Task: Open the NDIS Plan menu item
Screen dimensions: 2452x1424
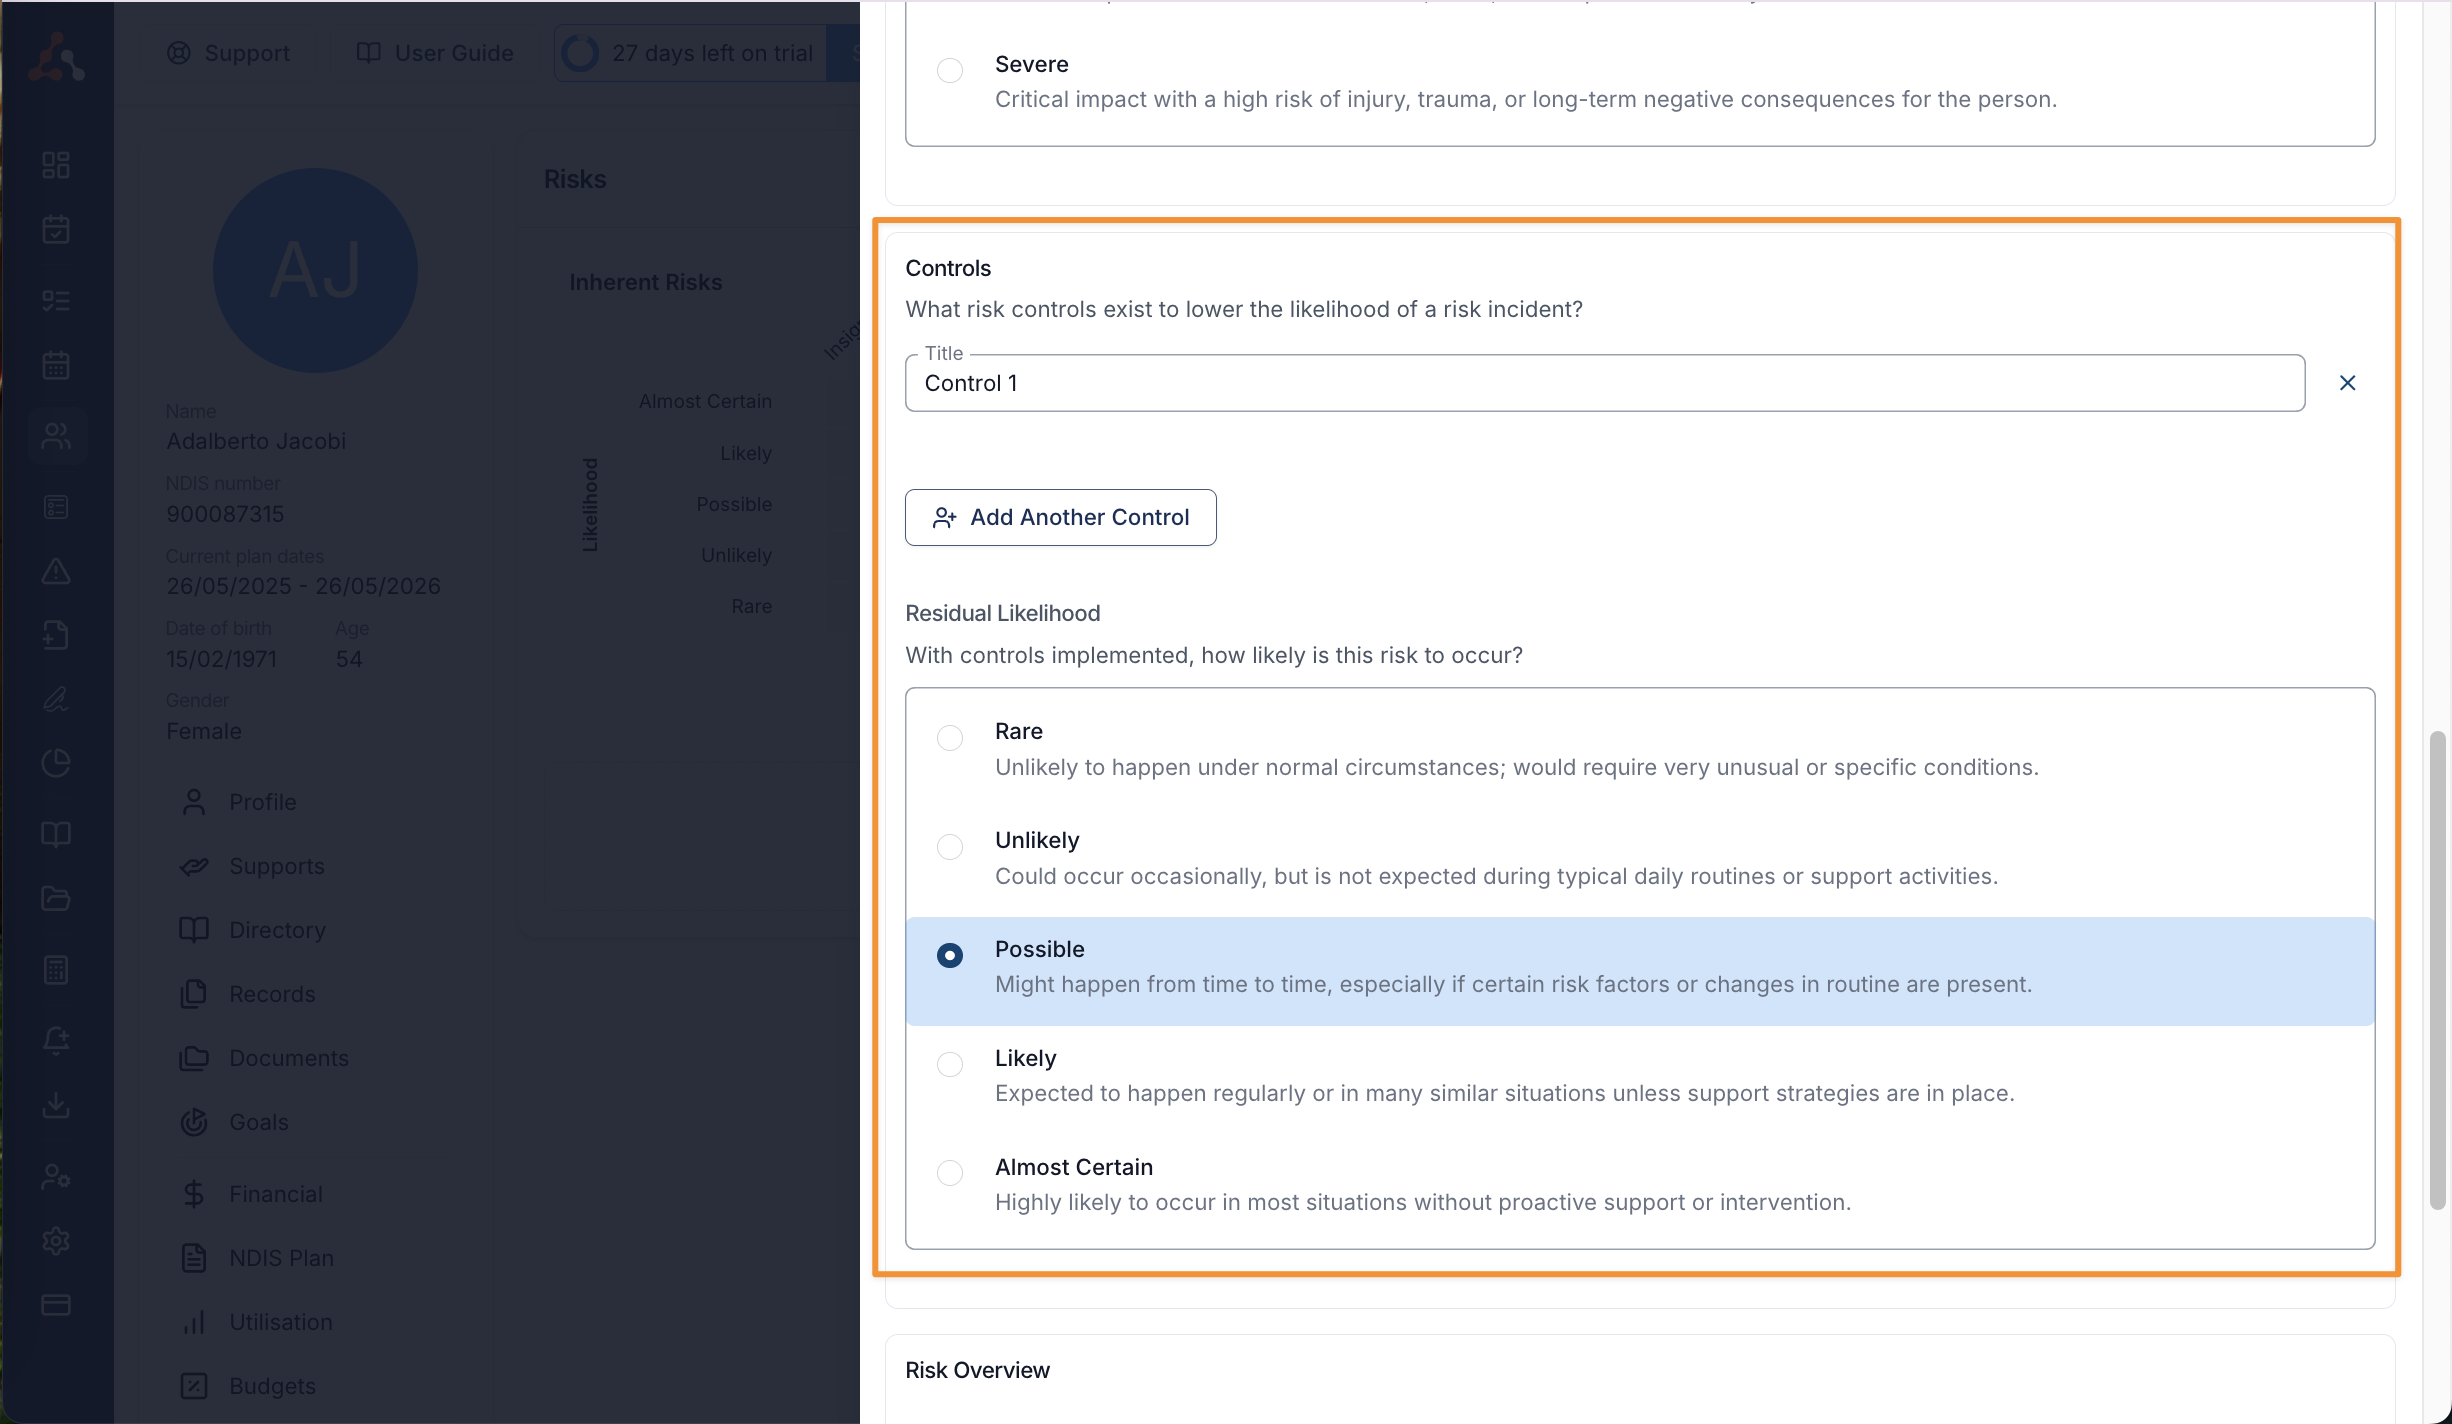Action: pos(281,1258)
